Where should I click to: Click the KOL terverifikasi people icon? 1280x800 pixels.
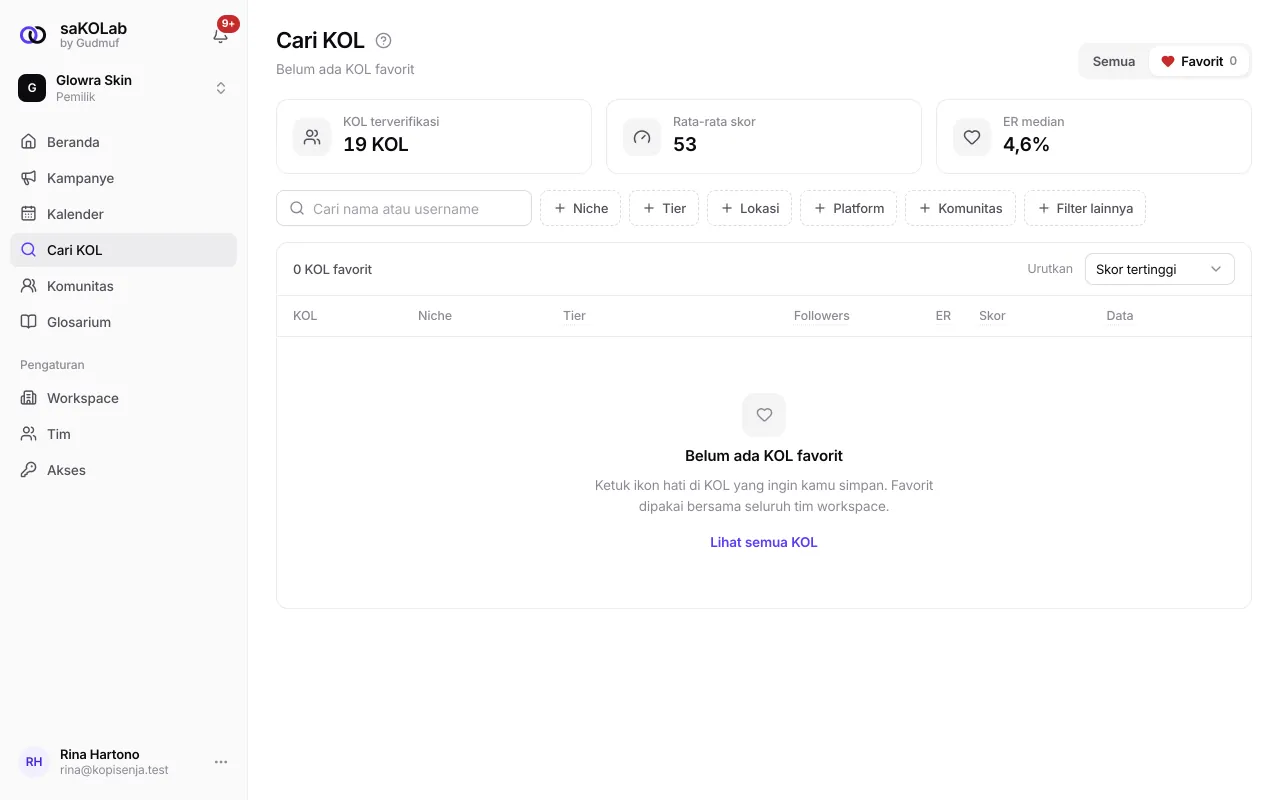[312, 137]
